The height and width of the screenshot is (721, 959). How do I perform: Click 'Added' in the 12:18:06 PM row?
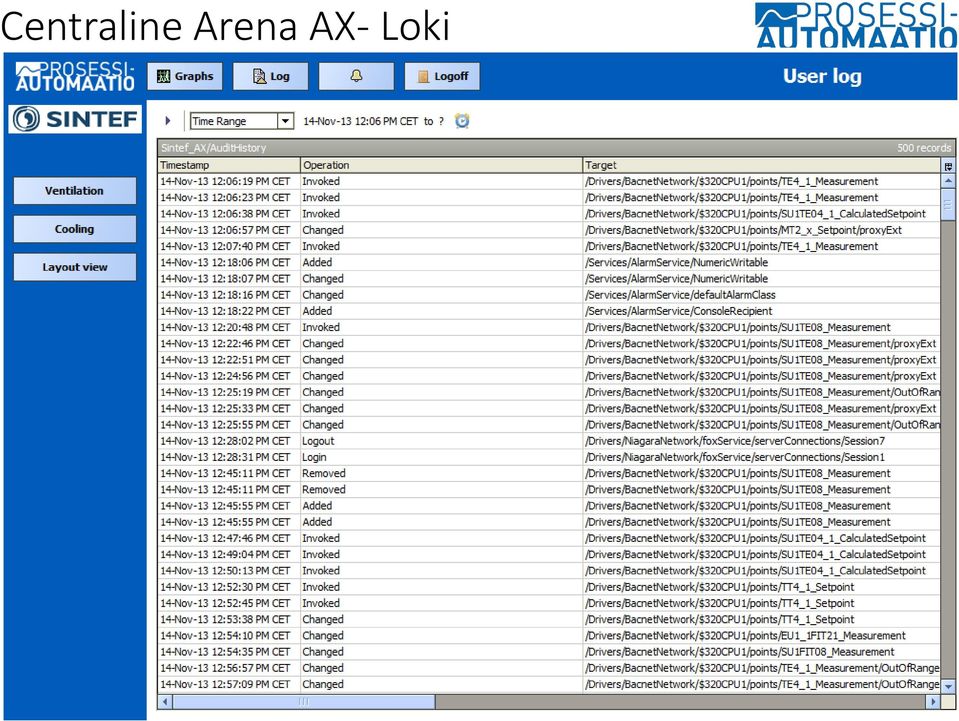pyautogui.click(x=317, y=262)
